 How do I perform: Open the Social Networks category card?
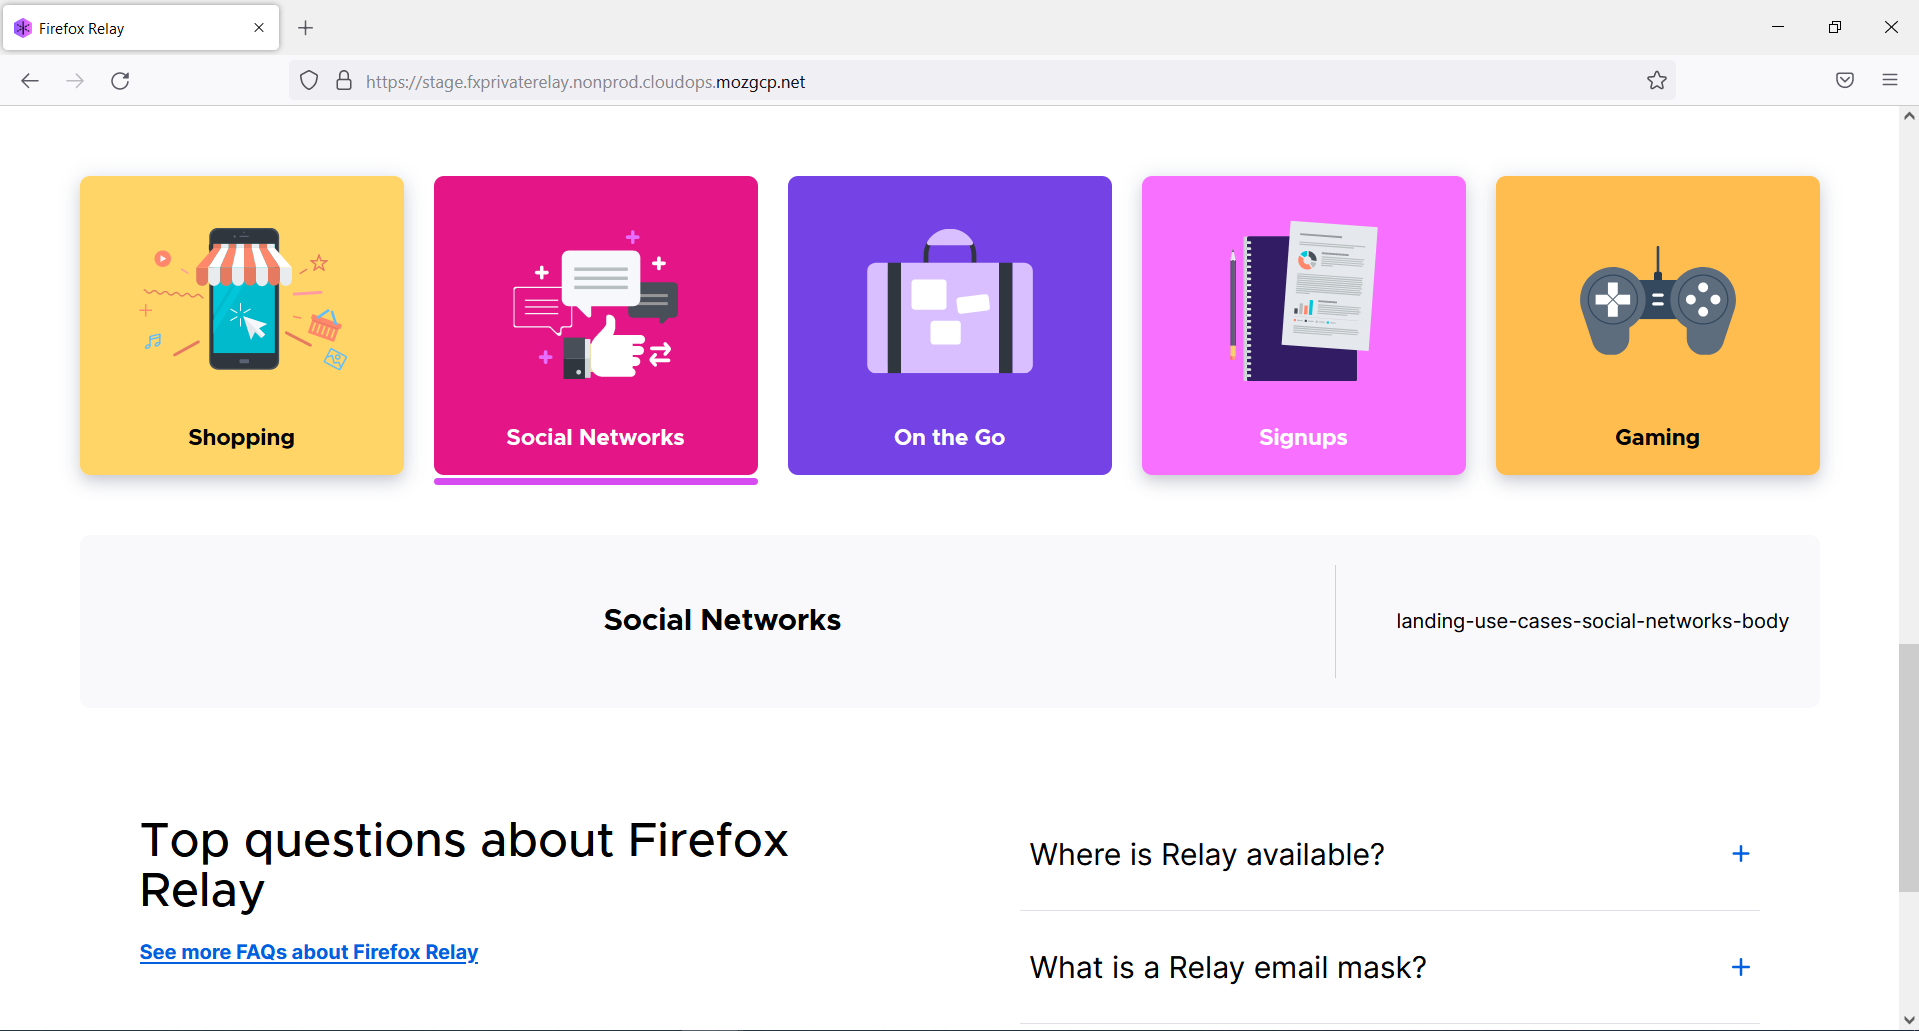(595, 325)
